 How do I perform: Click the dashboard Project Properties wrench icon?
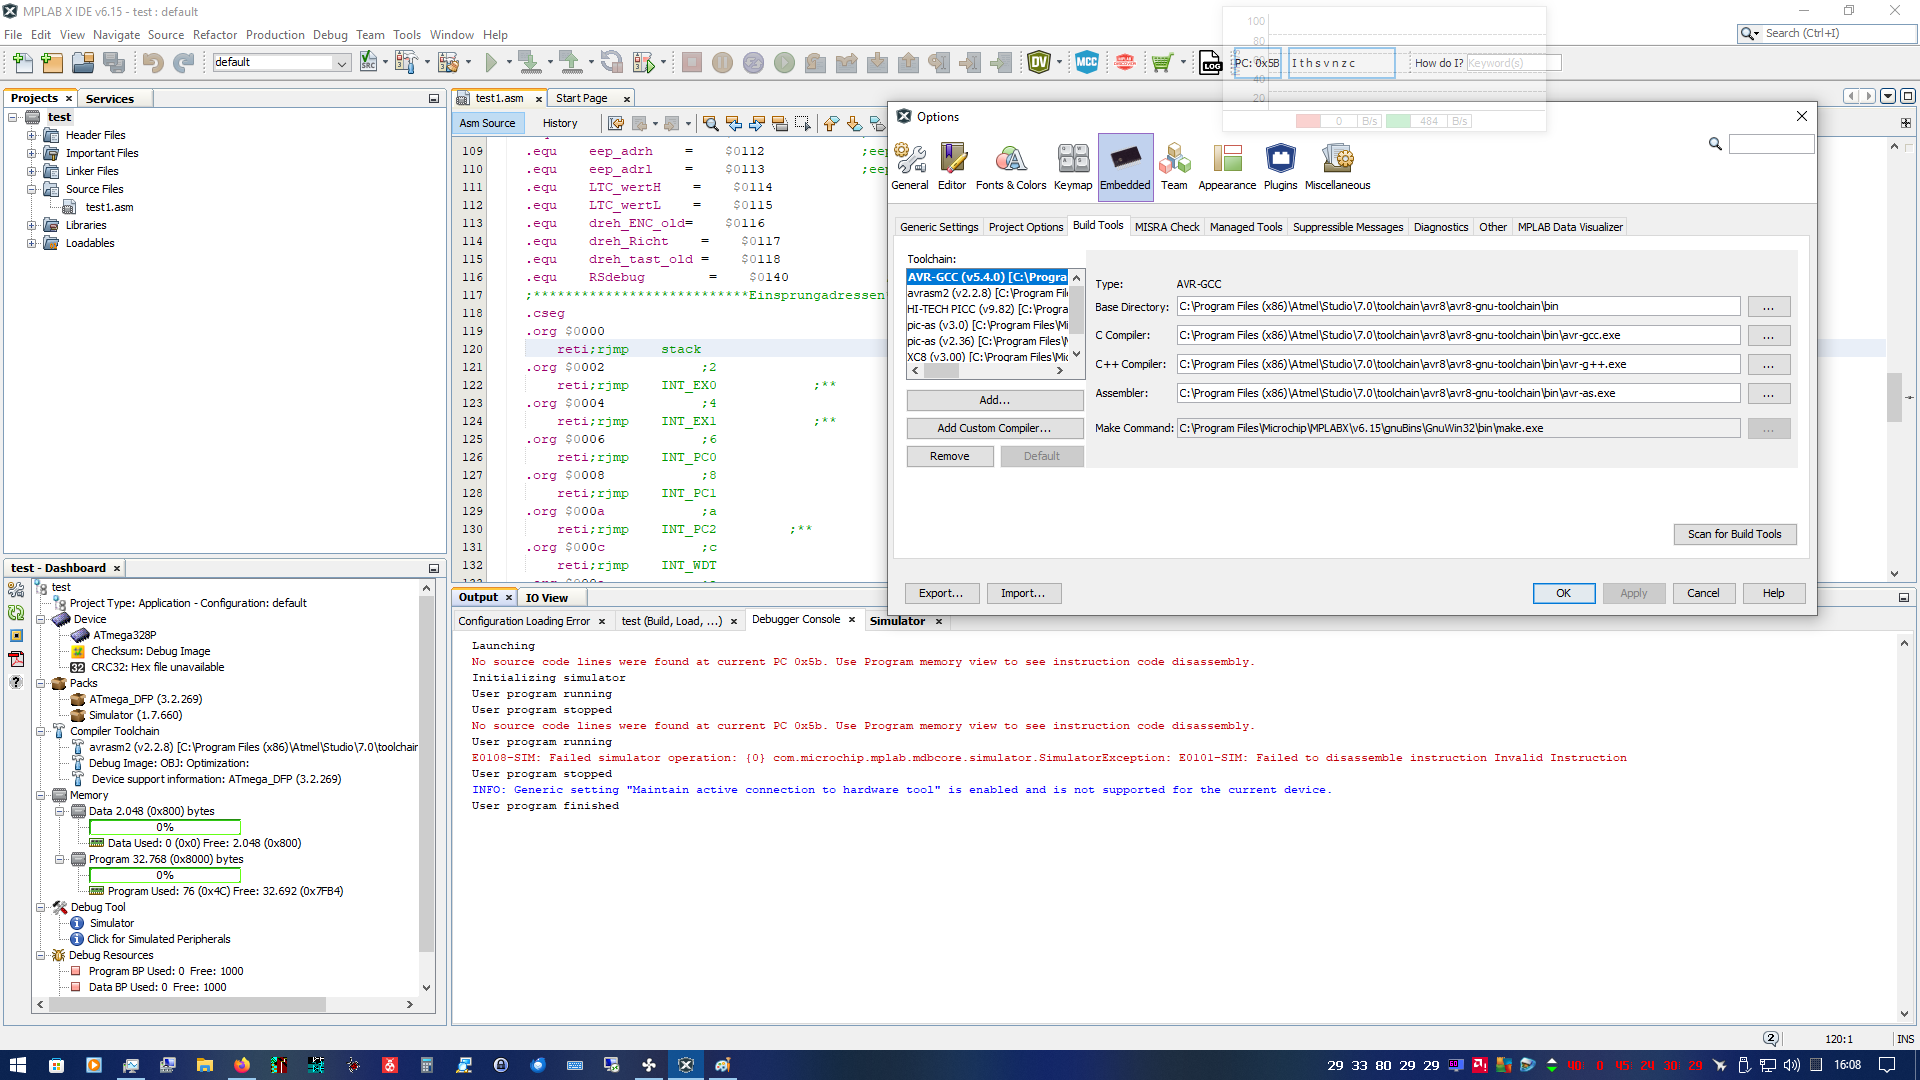tap(16, 590)
